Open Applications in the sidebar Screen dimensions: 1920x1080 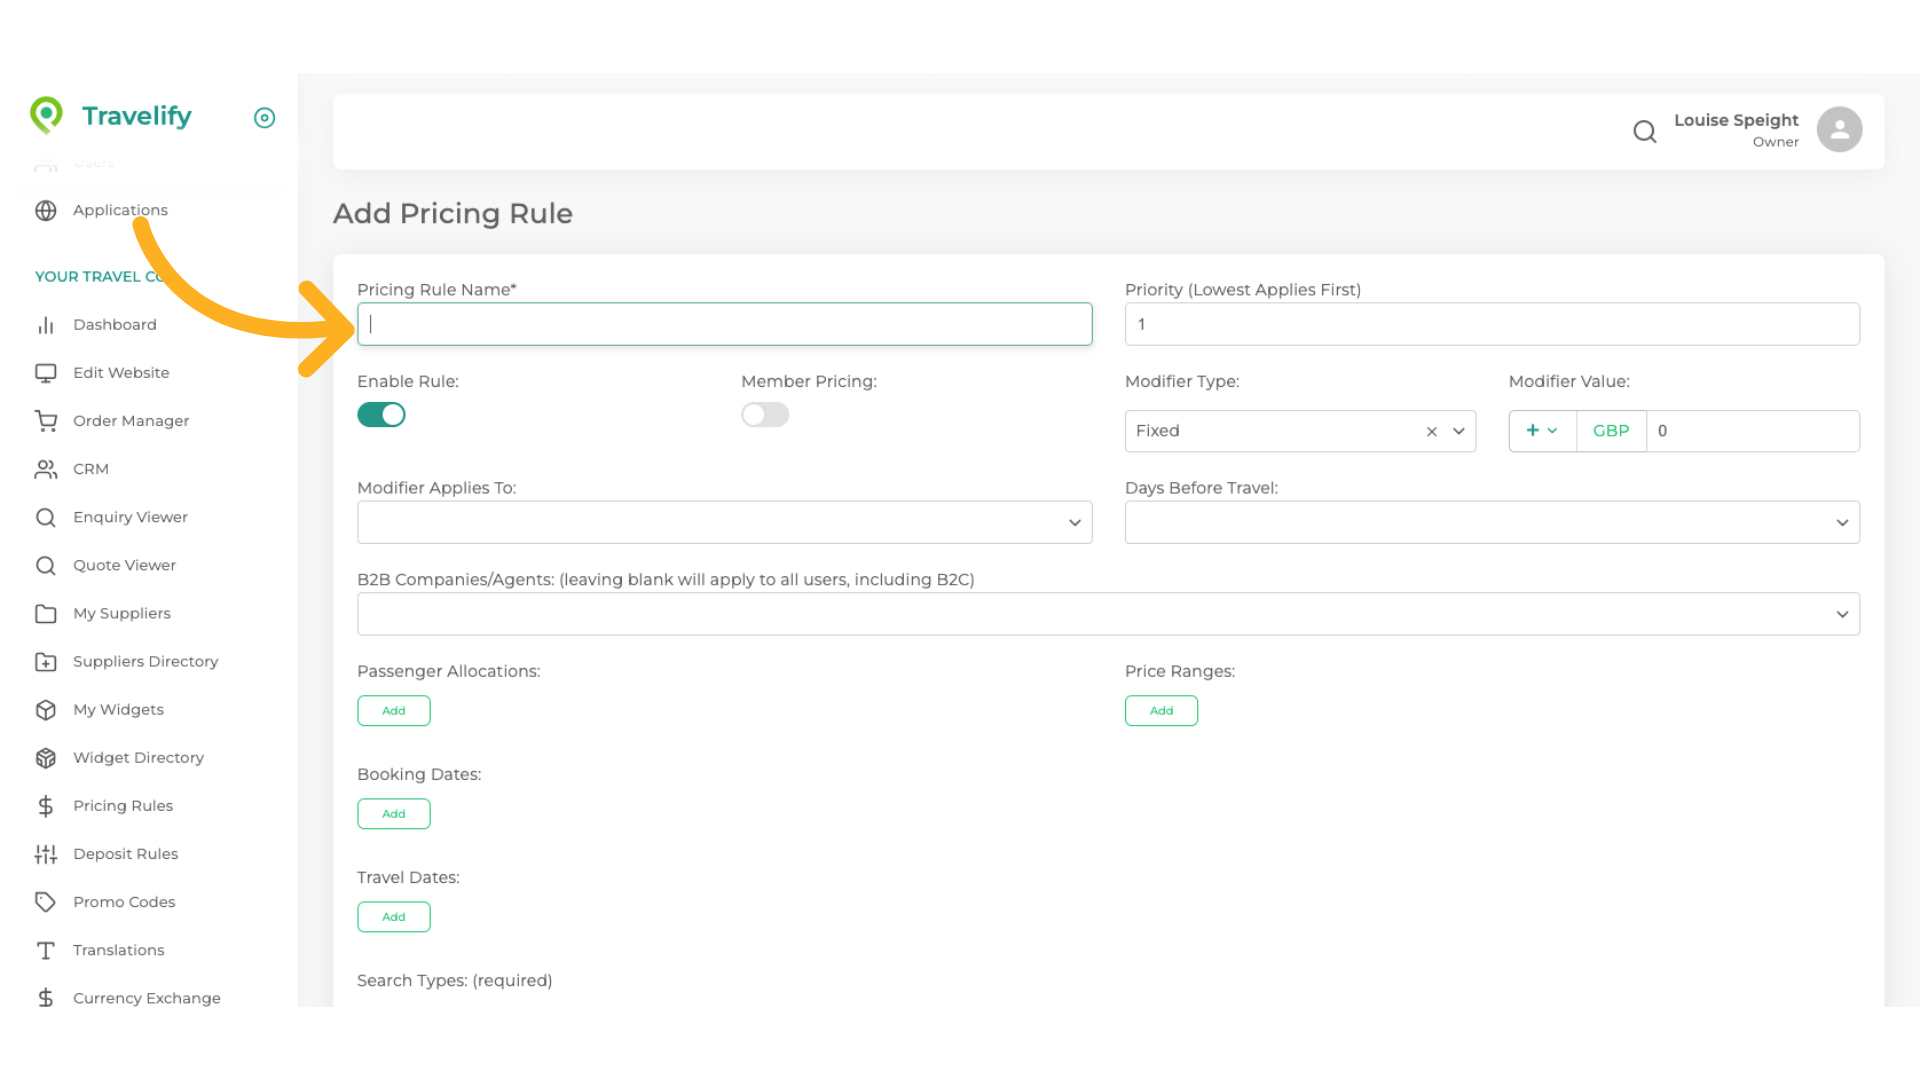pyautogui.click(x=120, y=210)
